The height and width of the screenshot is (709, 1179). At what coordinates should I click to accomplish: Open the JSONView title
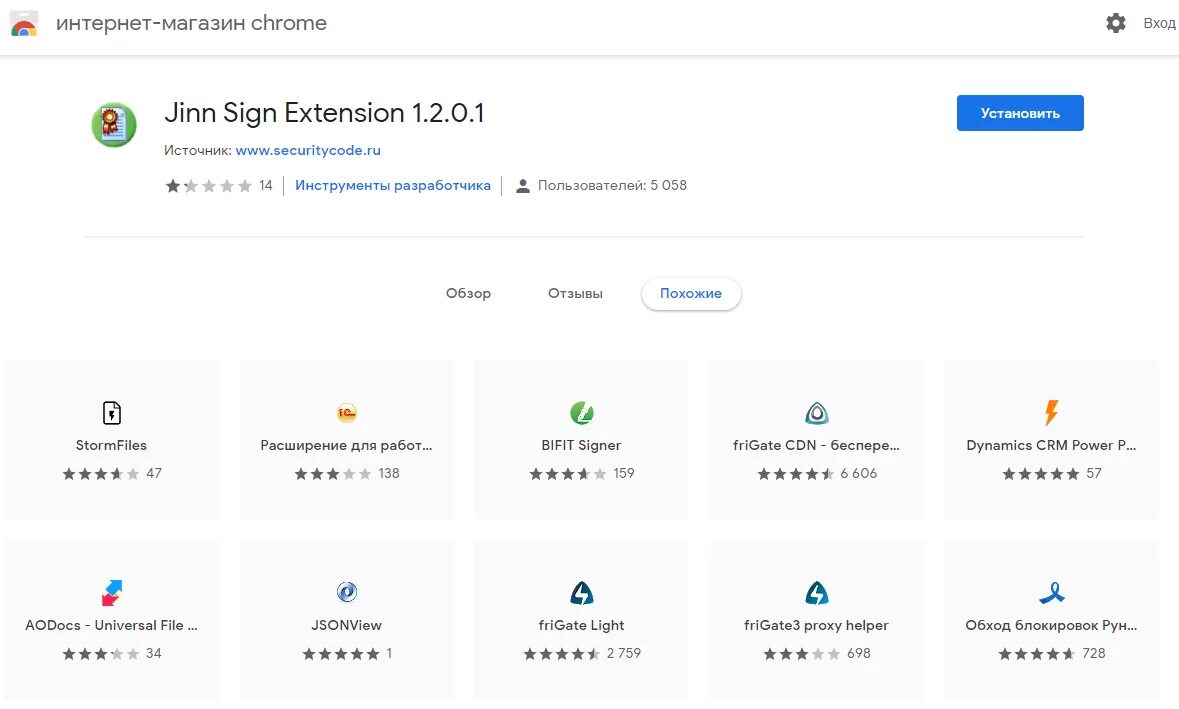[347, 626]
